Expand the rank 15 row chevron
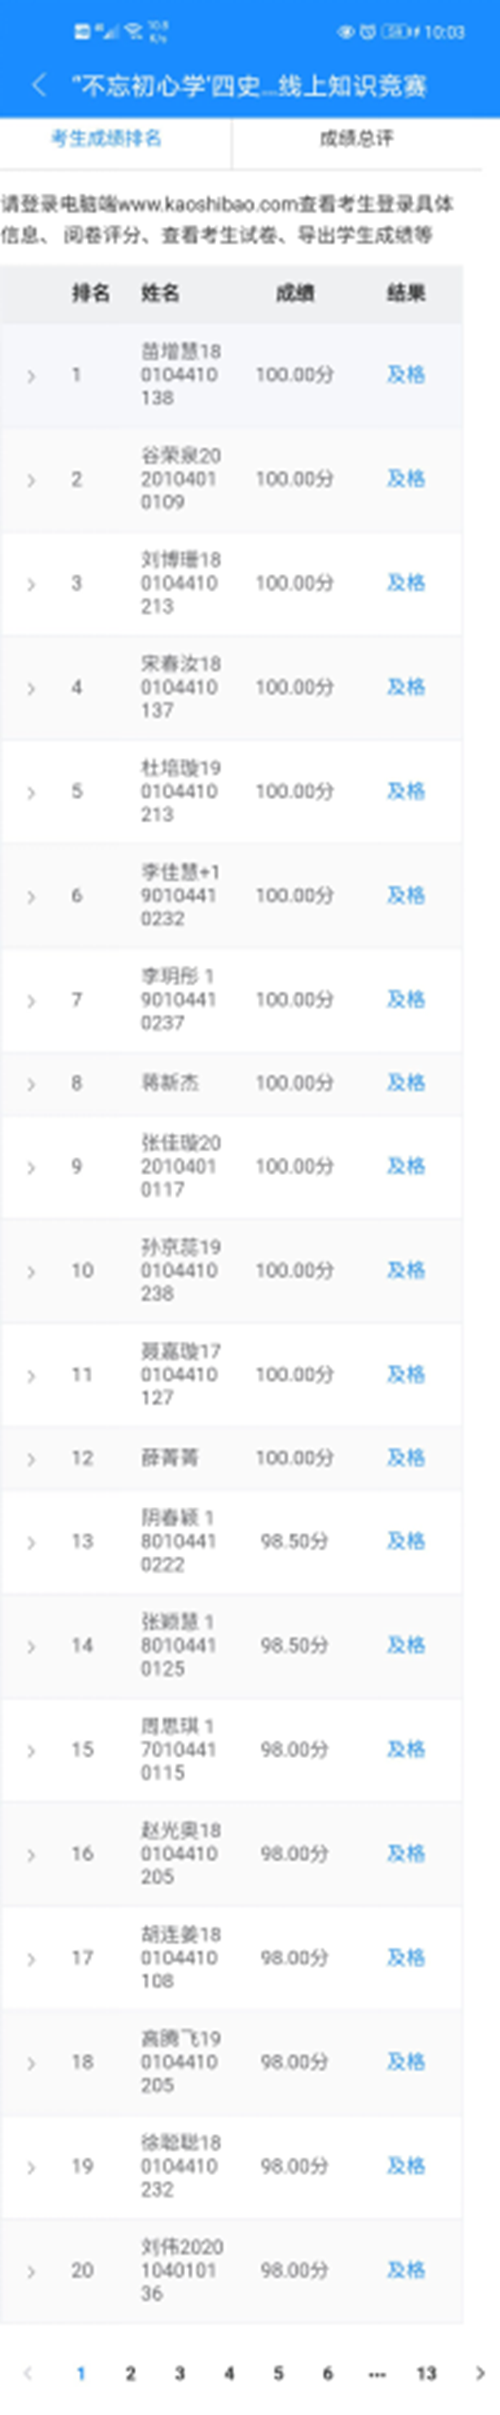Screen dimensions: 500x2415 [31, 1751]
